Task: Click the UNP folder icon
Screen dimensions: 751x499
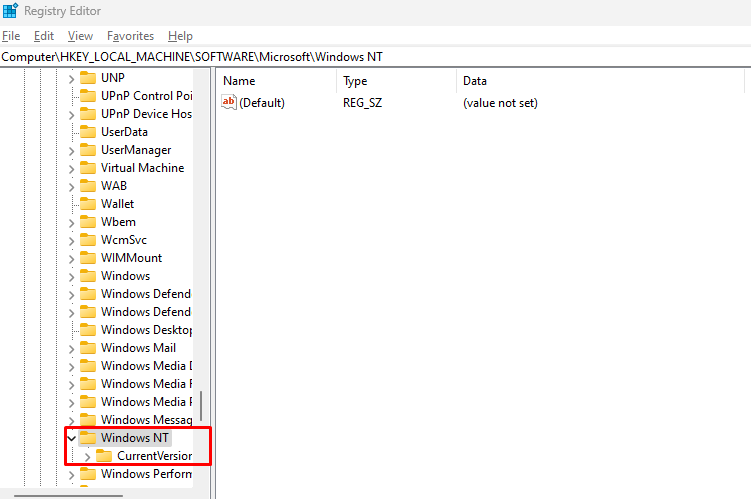Action: [88, 78]
